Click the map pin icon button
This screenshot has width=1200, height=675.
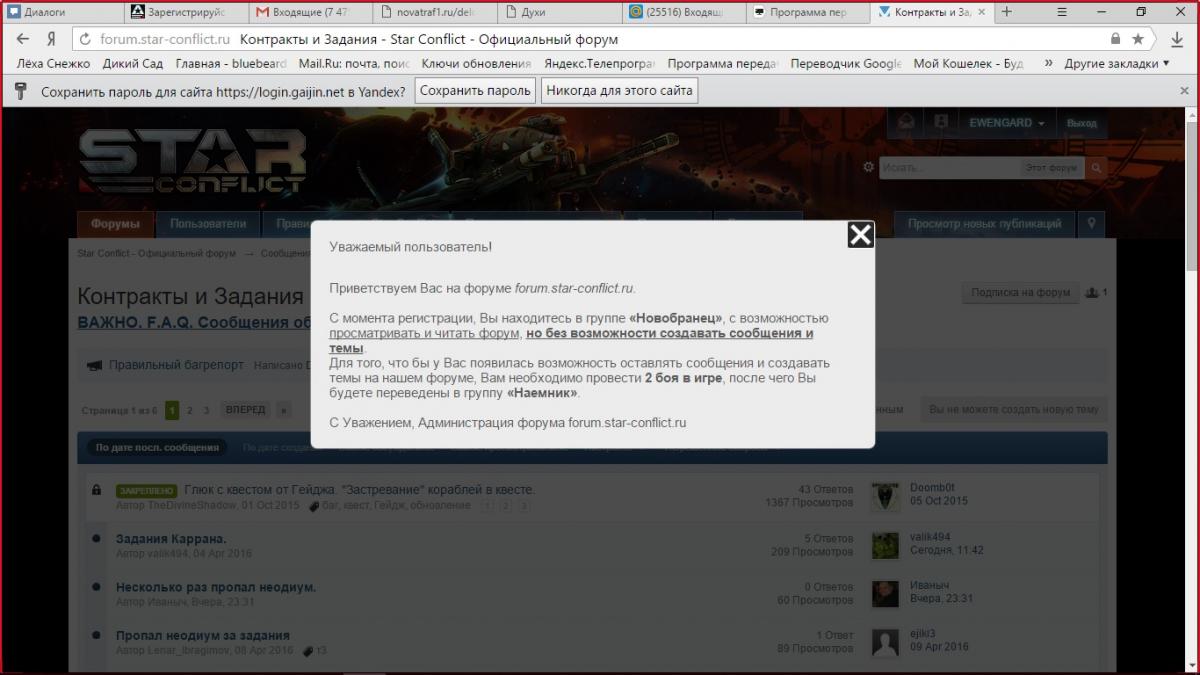1092,224
